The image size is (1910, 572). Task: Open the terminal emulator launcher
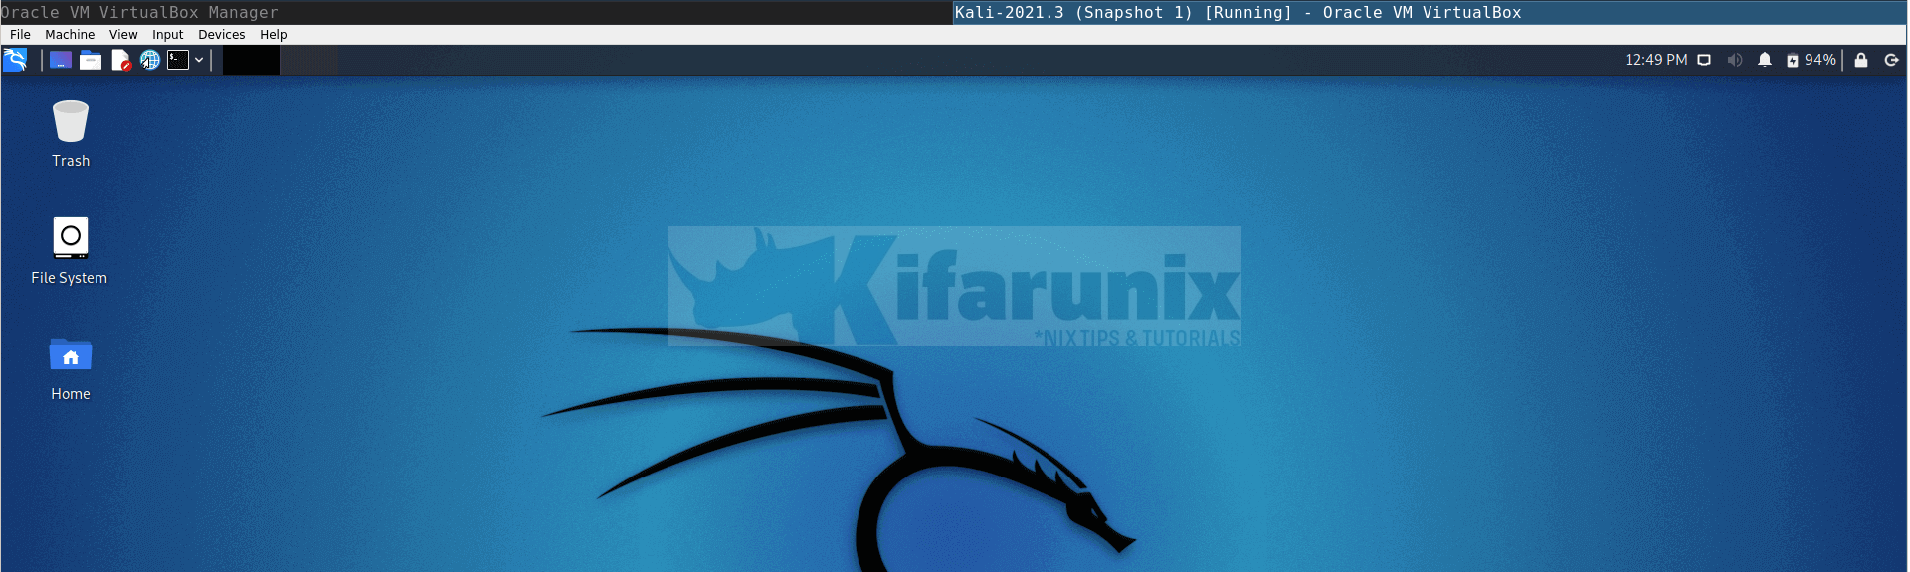coord(178,61)
